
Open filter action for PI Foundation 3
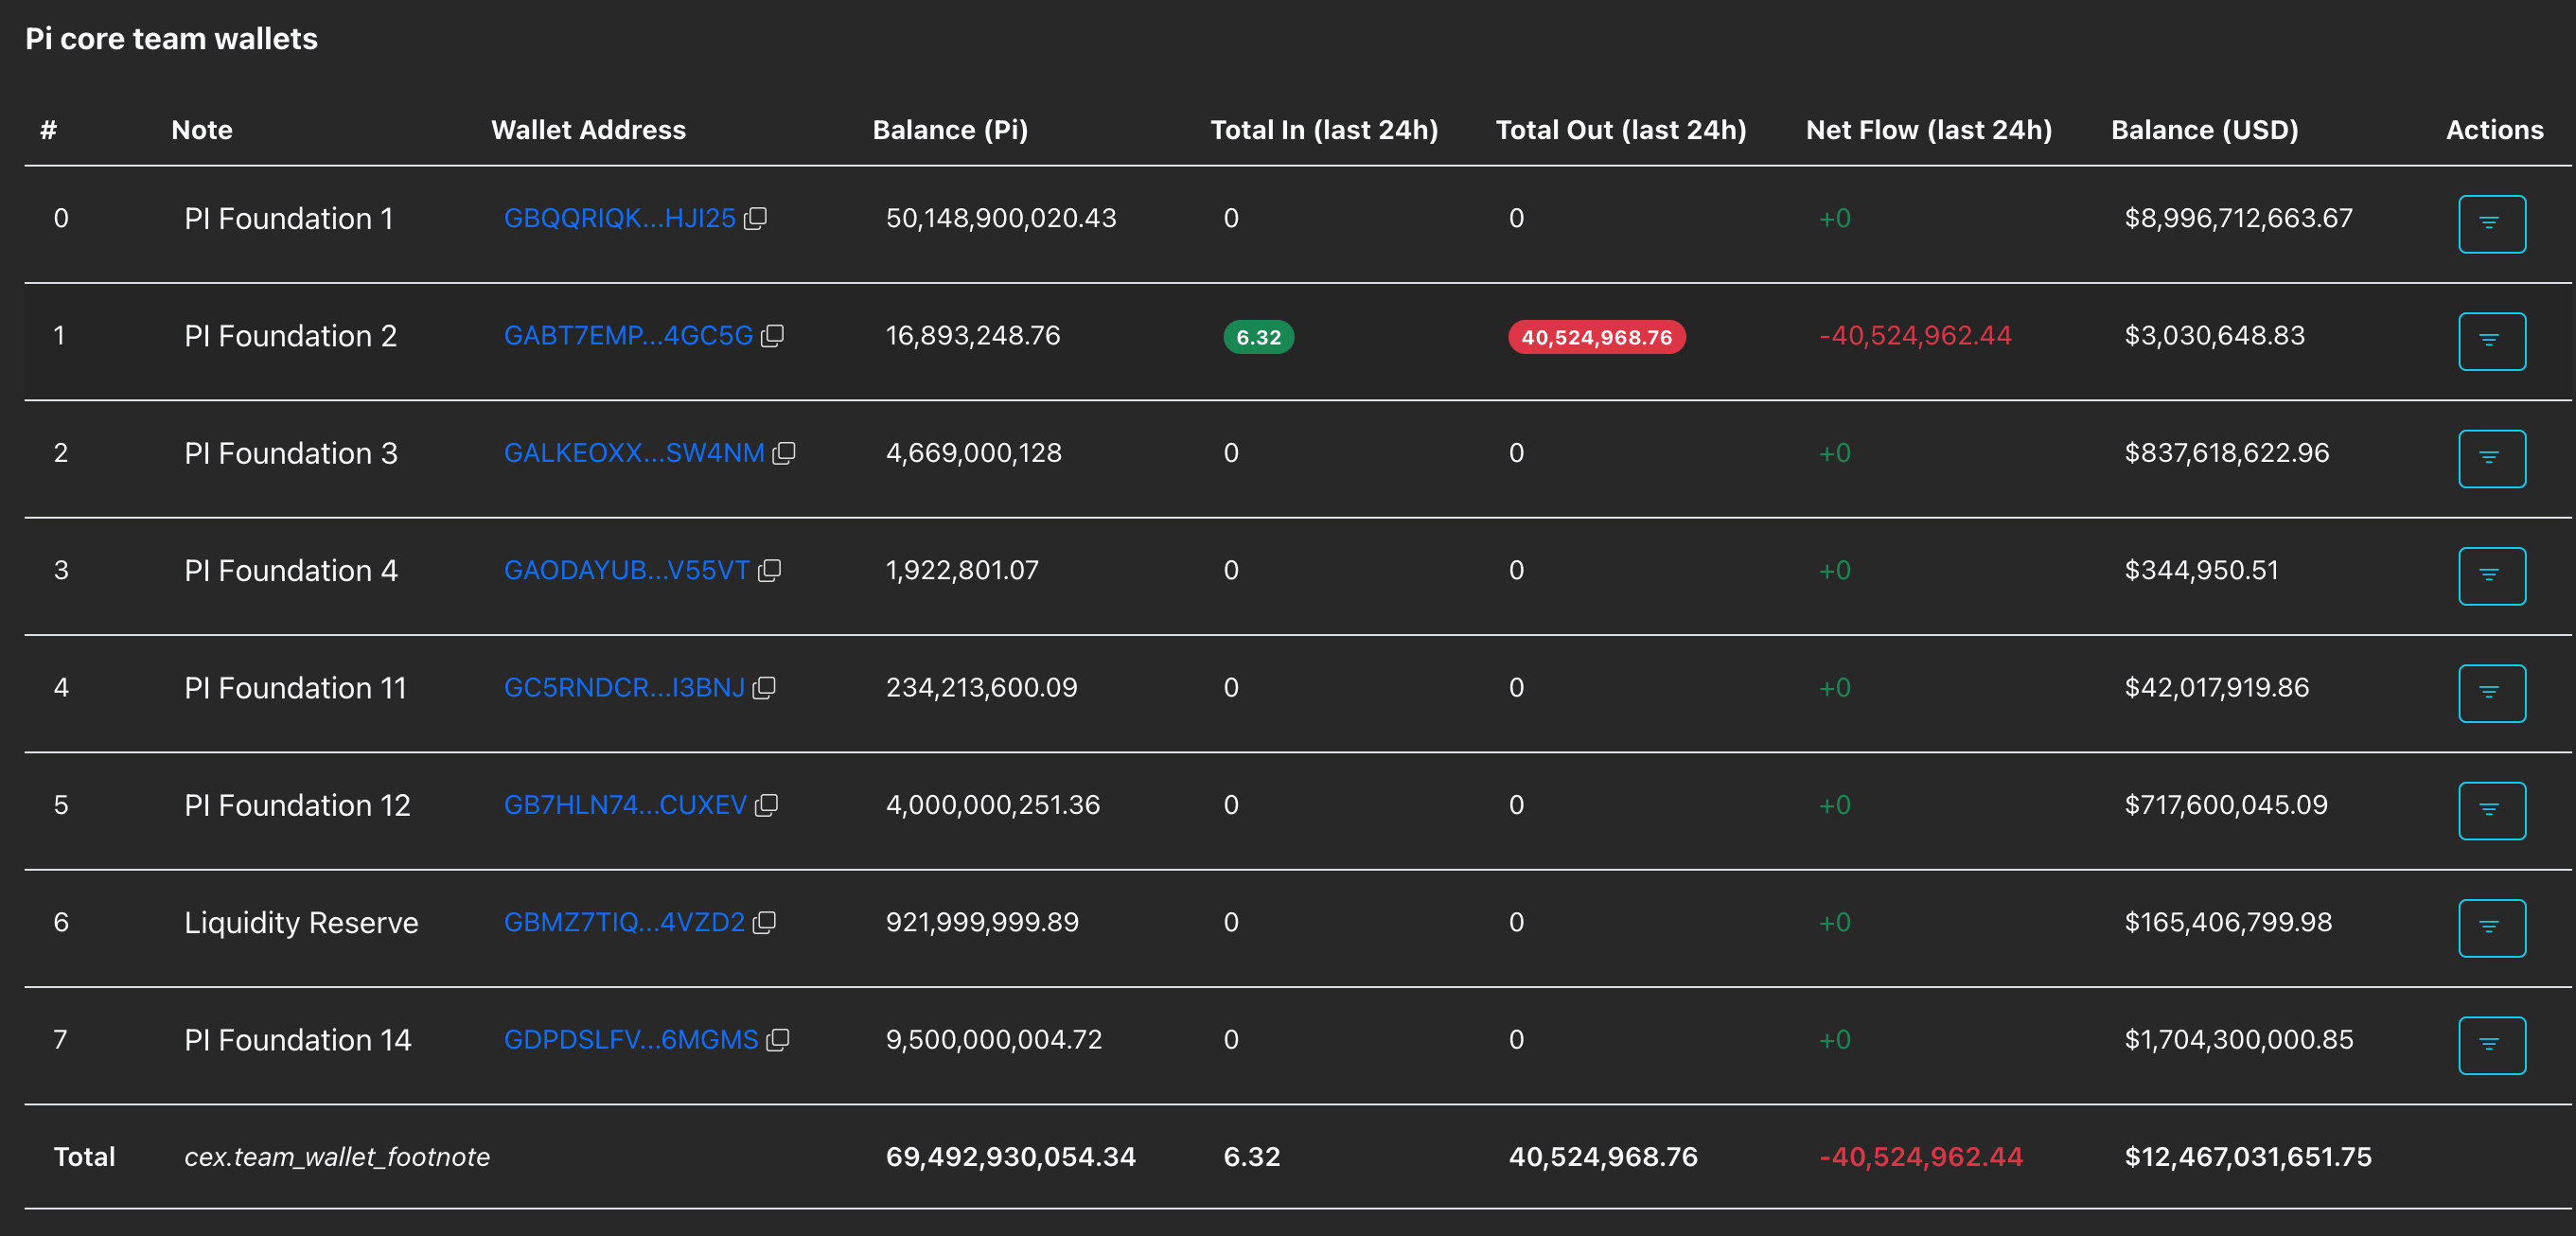2491,458
